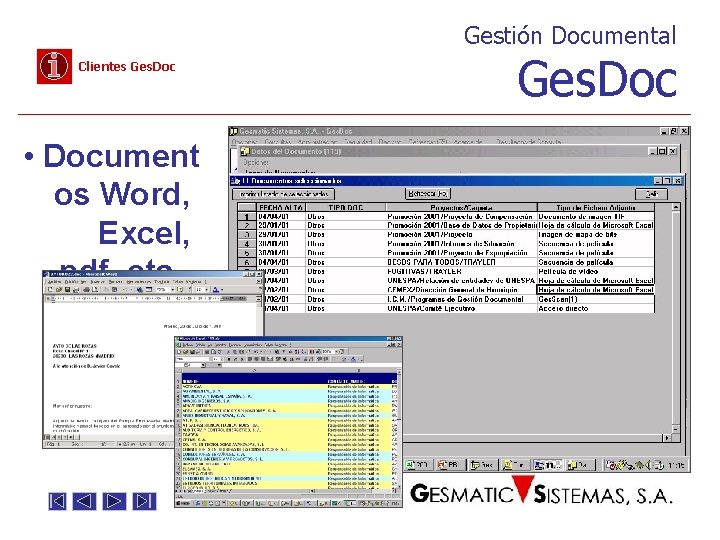Click the Save diskette icon in Word toolbar
The height and width of the screenshot is (540, 720).
(67, 290)
